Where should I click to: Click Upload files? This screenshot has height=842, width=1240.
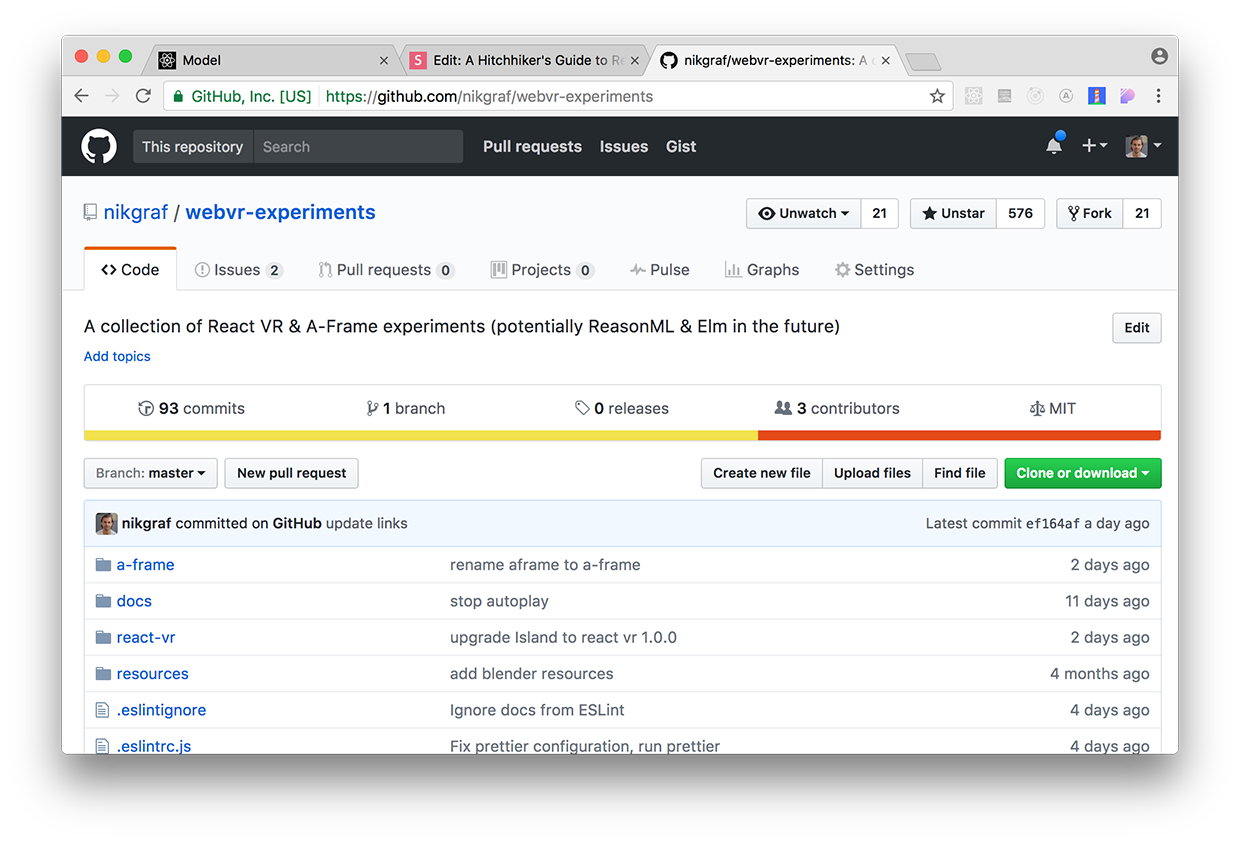(x=872, y=473)
